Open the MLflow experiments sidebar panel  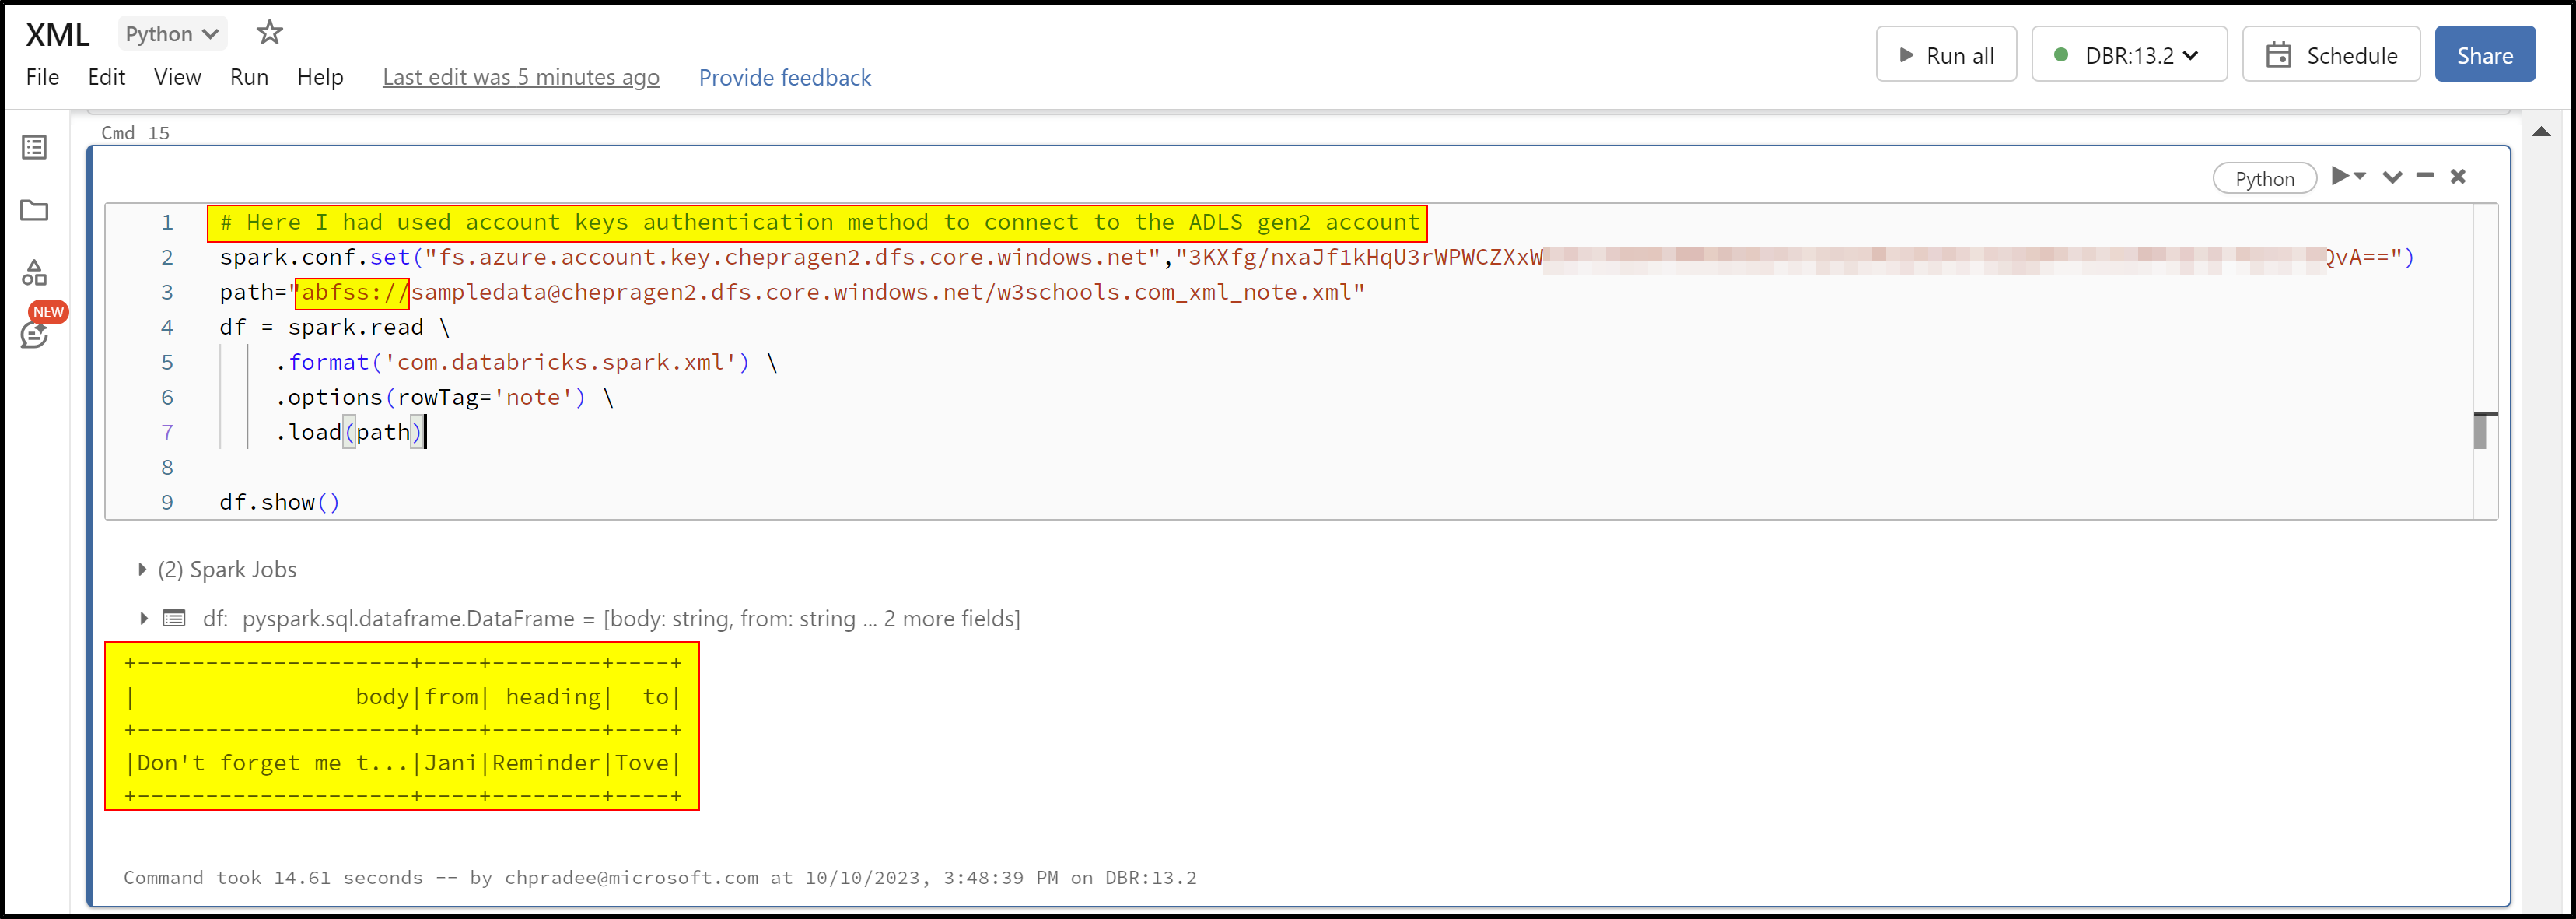tap(35, 272)
